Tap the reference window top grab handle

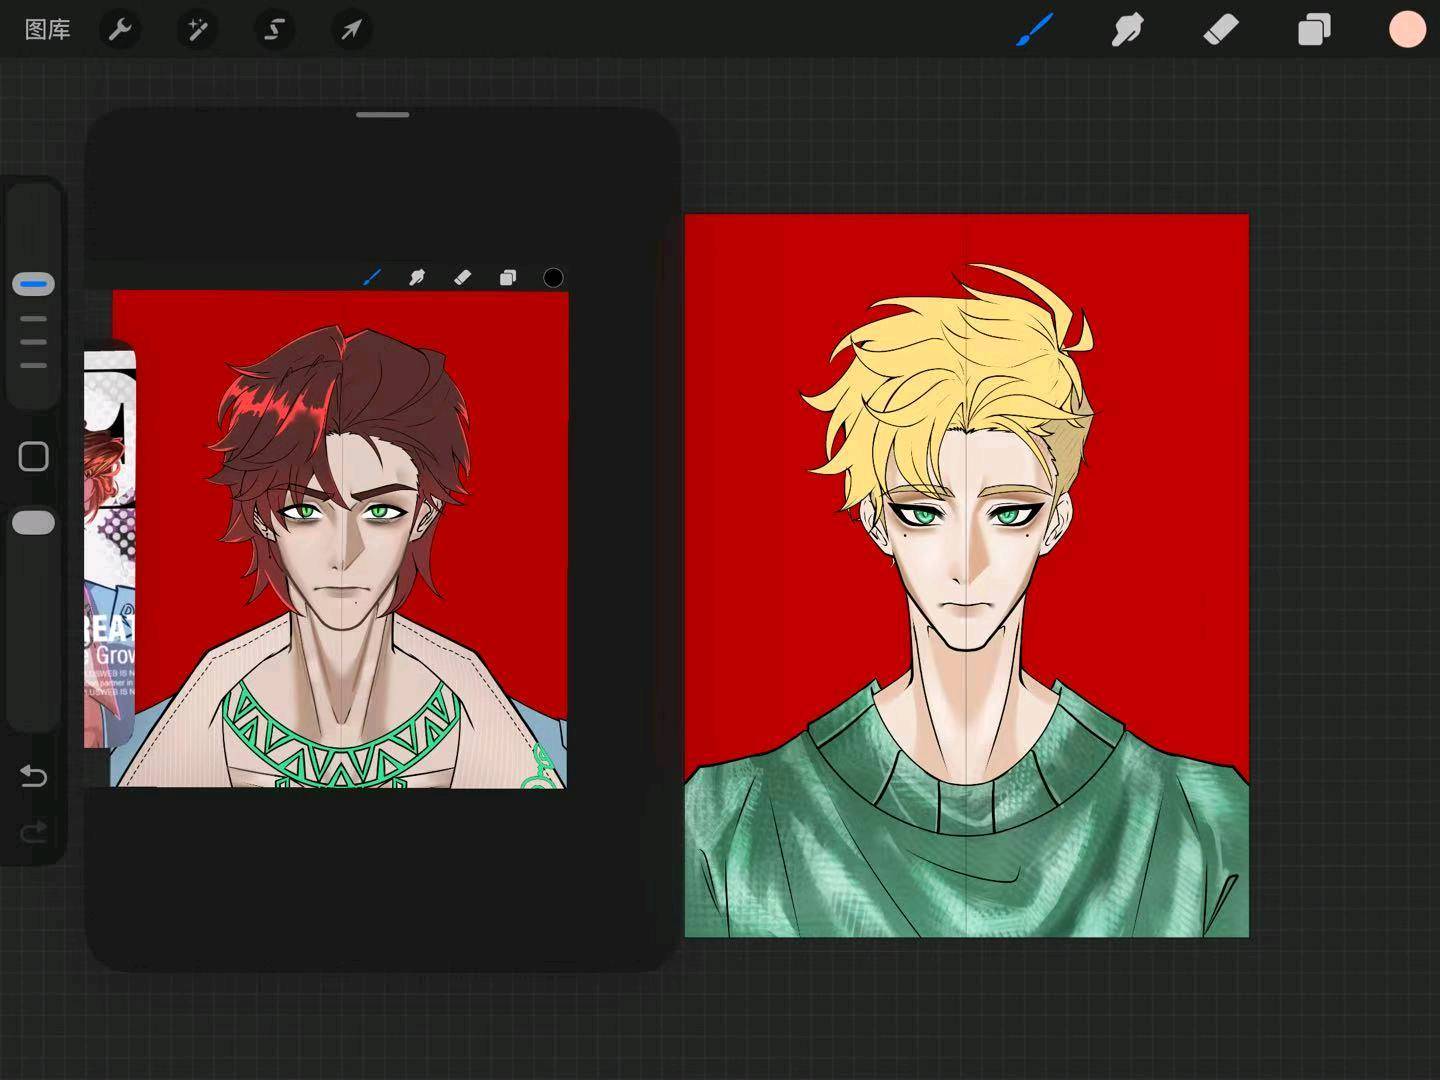pos(382,115)
